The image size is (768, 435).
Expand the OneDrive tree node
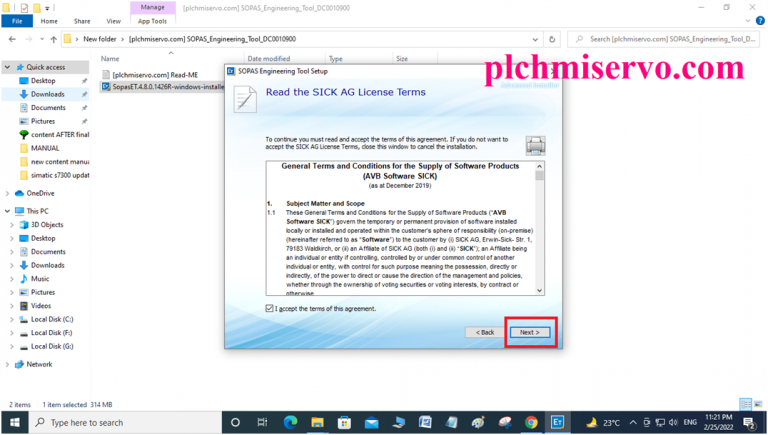pos(7,193)
